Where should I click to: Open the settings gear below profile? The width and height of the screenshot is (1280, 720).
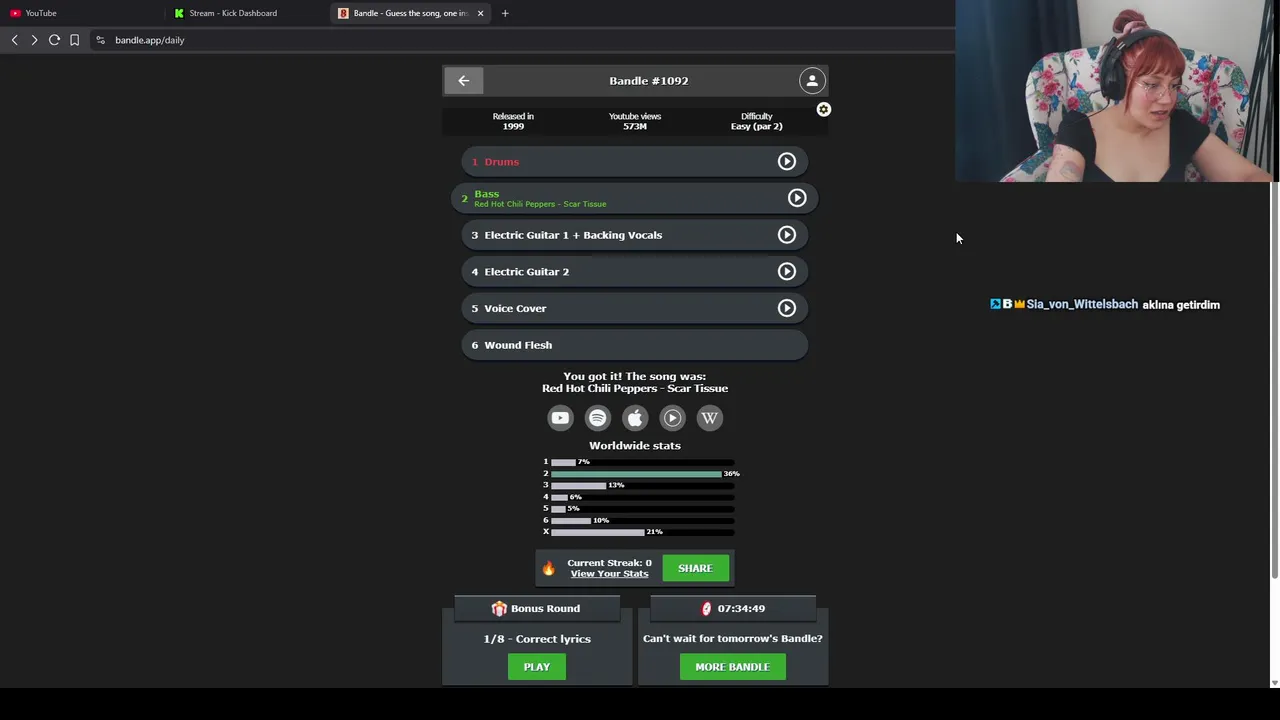pyautogui.click(x=823, y=109)
